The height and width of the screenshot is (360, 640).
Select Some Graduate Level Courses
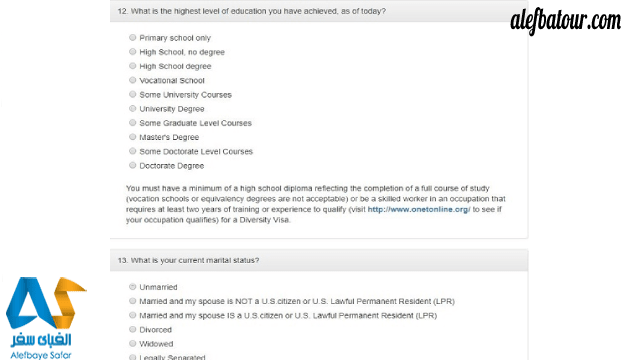tap(133, 122)
